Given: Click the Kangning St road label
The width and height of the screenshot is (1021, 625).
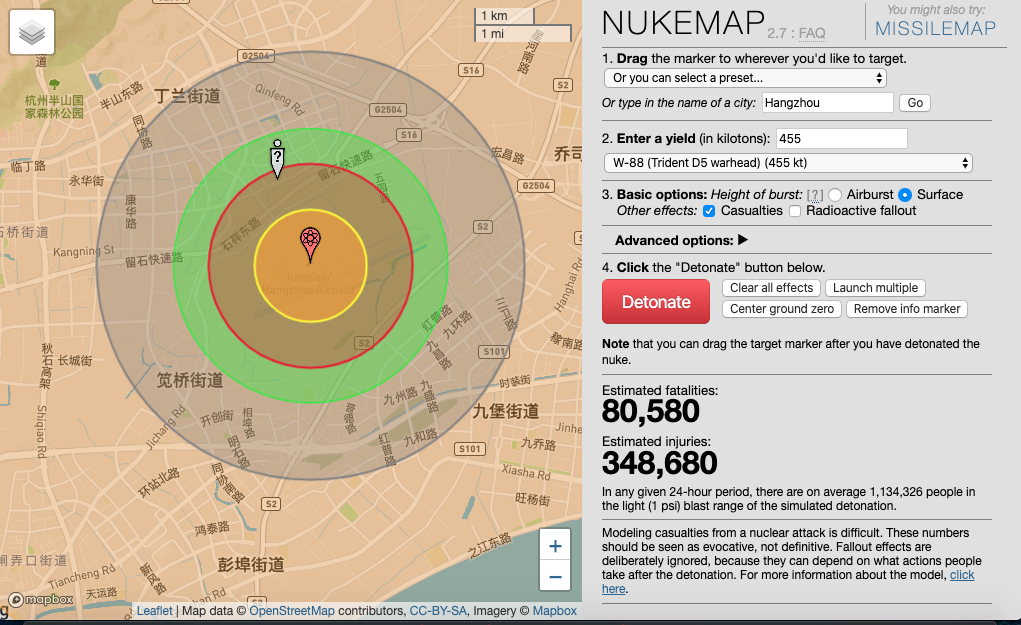Looking at the screenshot, I should pos(83,251).
